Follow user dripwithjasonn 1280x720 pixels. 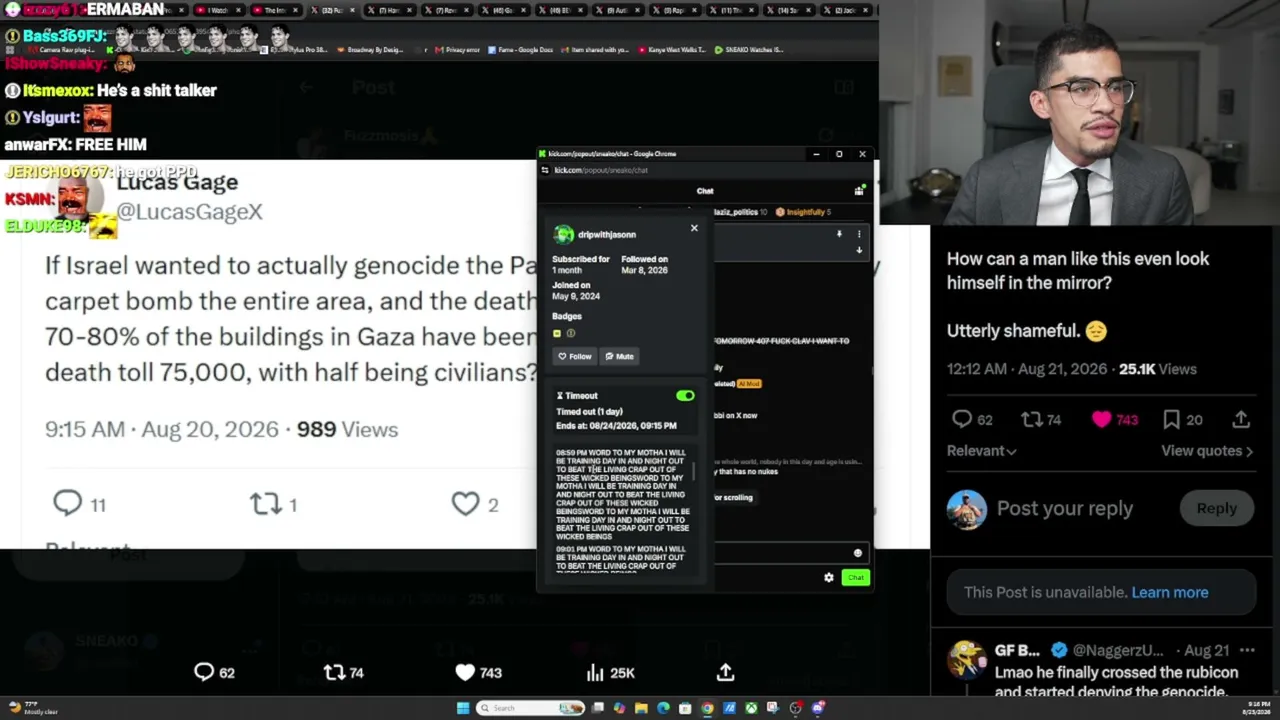click(575, 356)
